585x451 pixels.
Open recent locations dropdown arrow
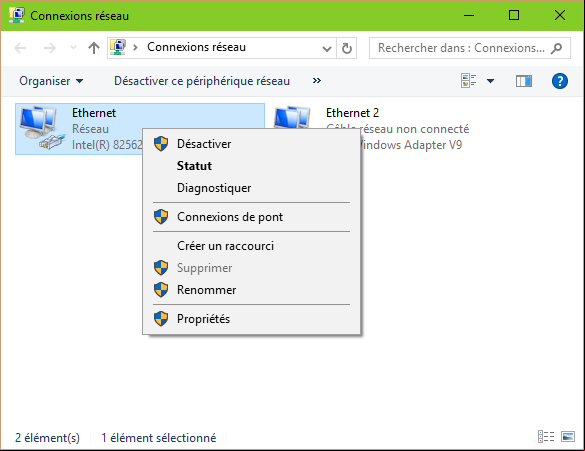[73, 48]
